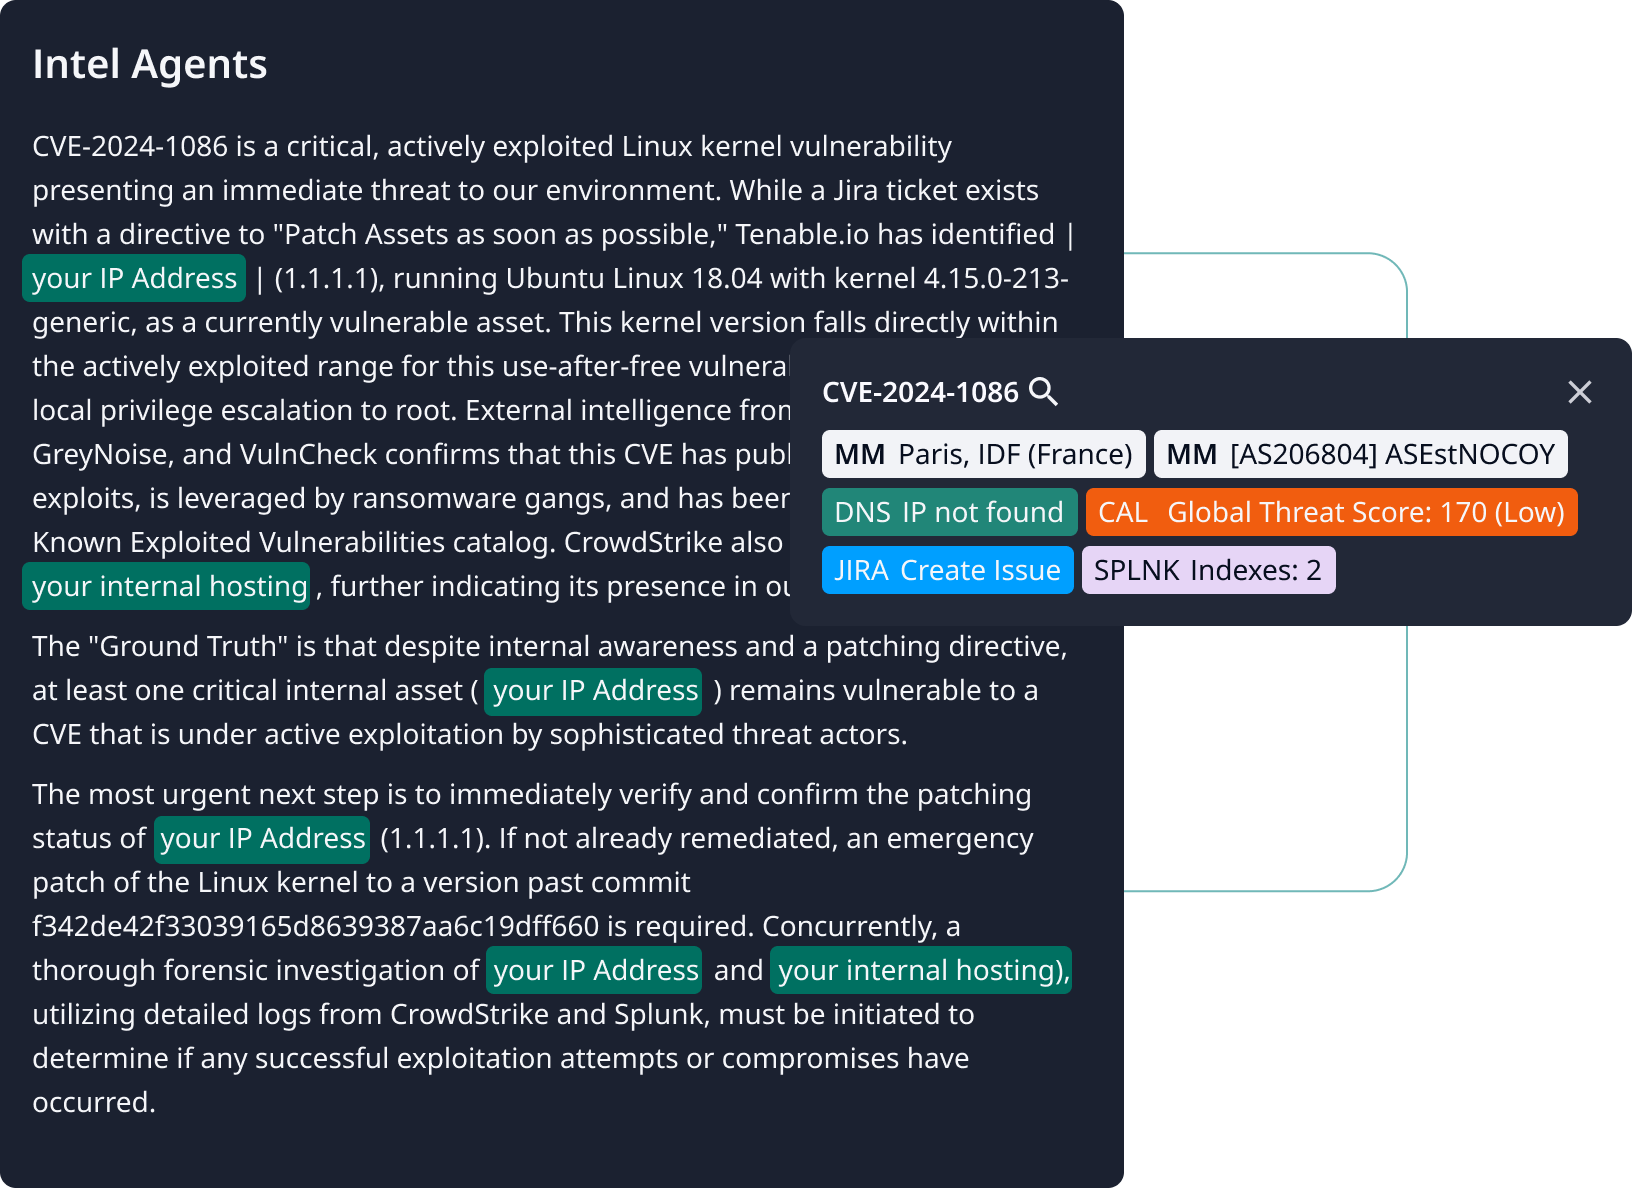Screen dimensions: 1632x1188
Task: Open 'your internal hosting' tag after the CrowdStrike sentence
Action: pyautogui.click(x=169, y=586)
